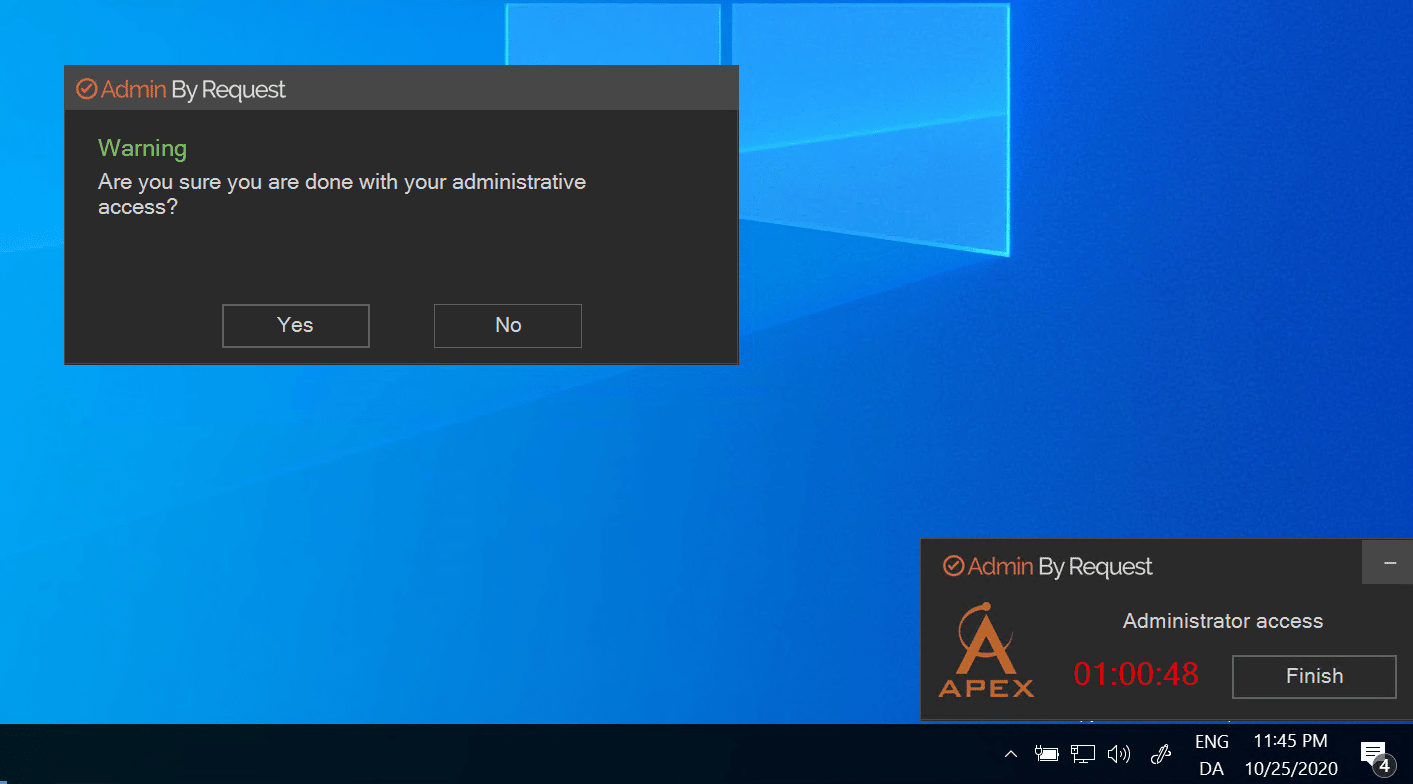Select the APEX company logo
Screen dimensions: 1413x784
point(986,650)
